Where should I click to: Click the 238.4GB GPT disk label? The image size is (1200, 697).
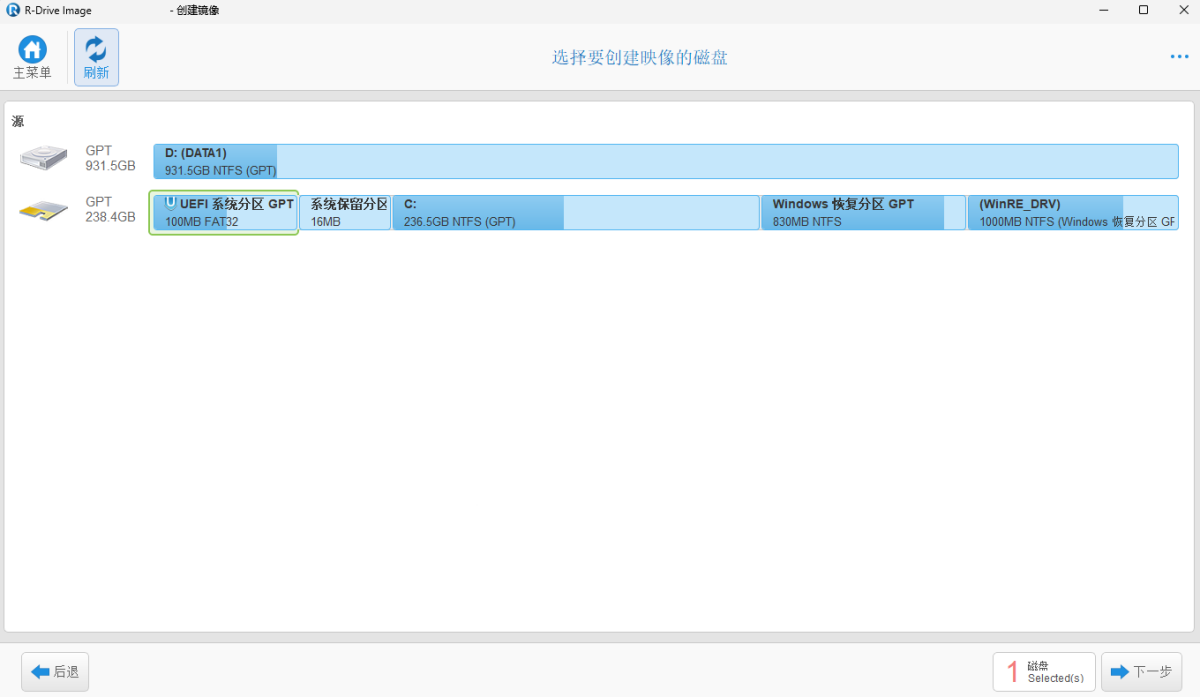[110, 209]
